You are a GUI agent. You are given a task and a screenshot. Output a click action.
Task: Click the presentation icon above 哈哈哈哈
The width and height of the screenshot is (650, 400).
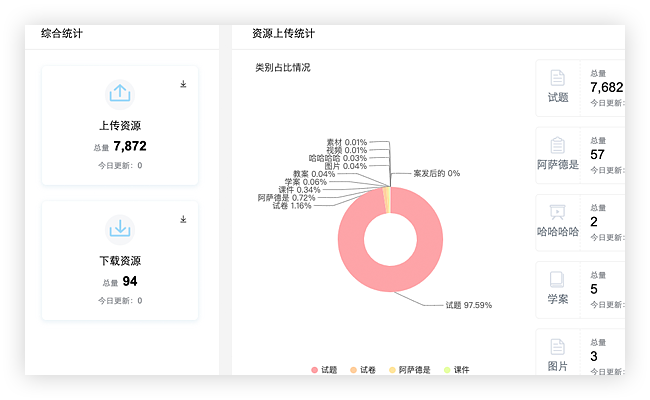point(557,212)
